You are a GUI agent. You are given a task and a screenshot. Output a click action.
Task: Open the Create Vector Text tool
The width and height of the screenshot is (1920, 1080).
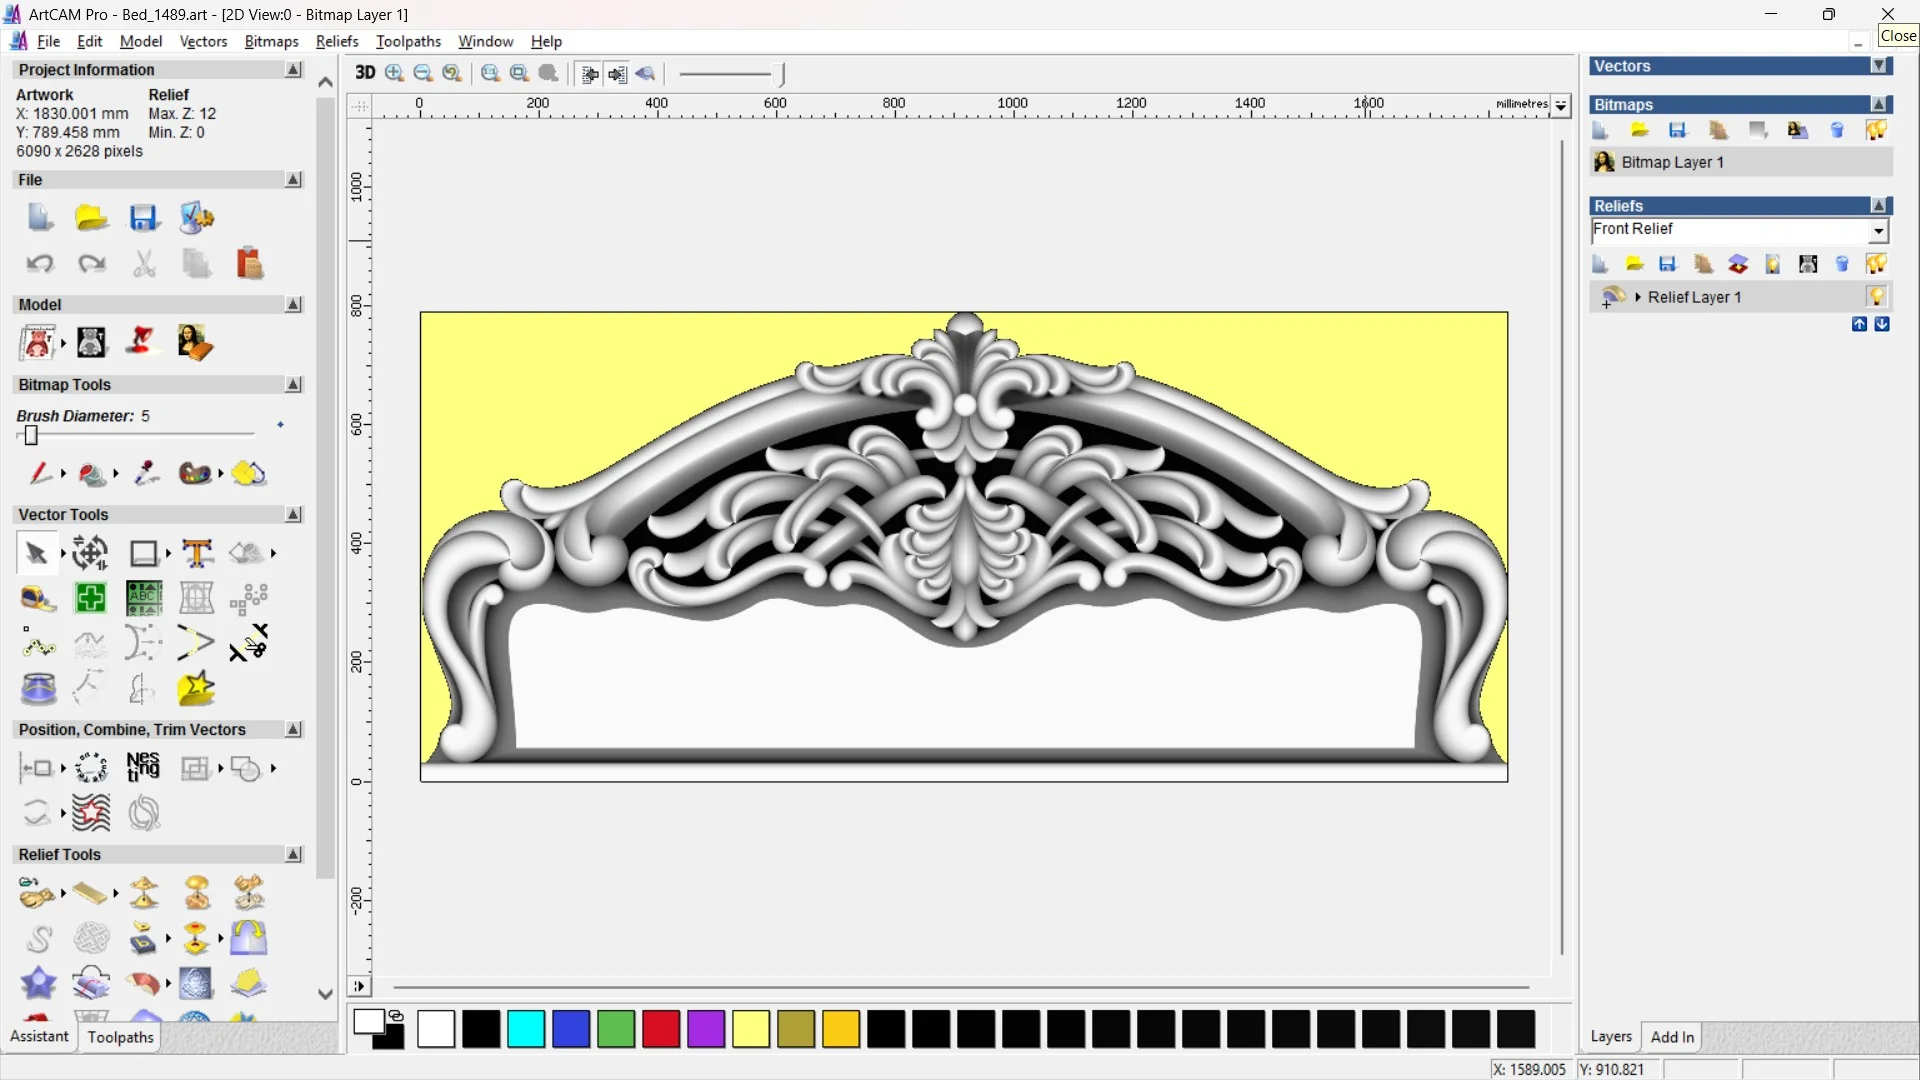197,553
